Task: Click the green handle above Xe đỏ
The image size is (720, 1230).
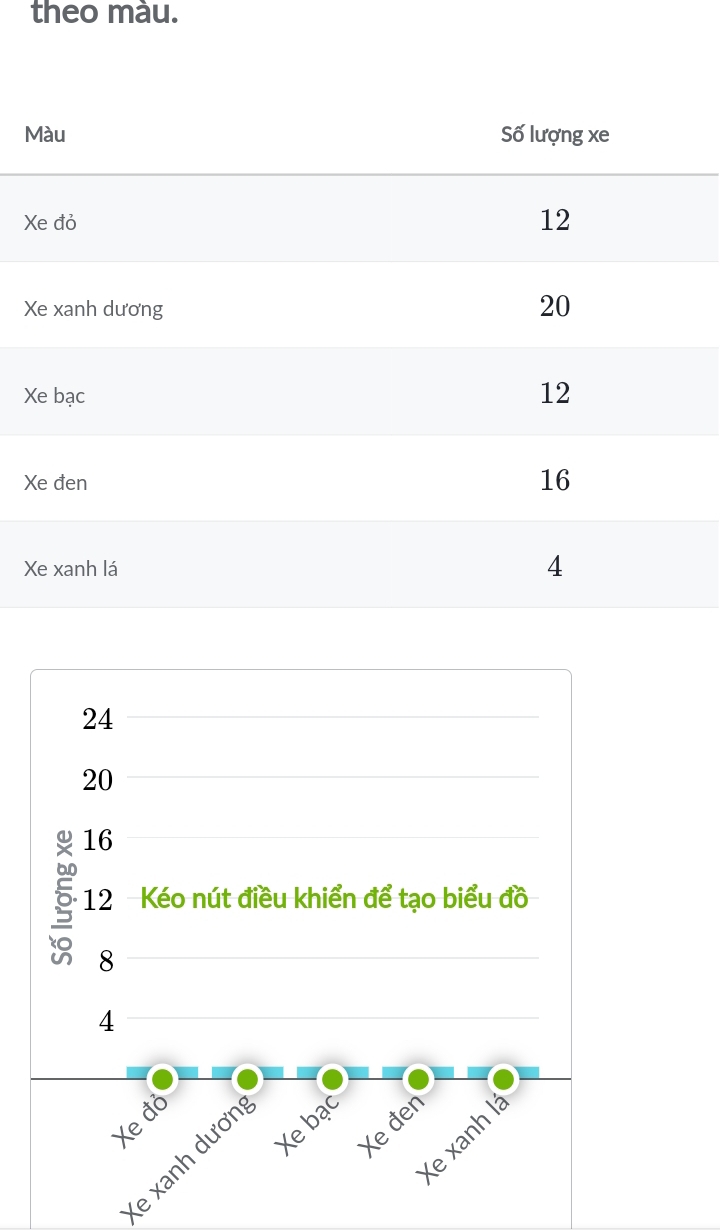Action: [161, 1079]
